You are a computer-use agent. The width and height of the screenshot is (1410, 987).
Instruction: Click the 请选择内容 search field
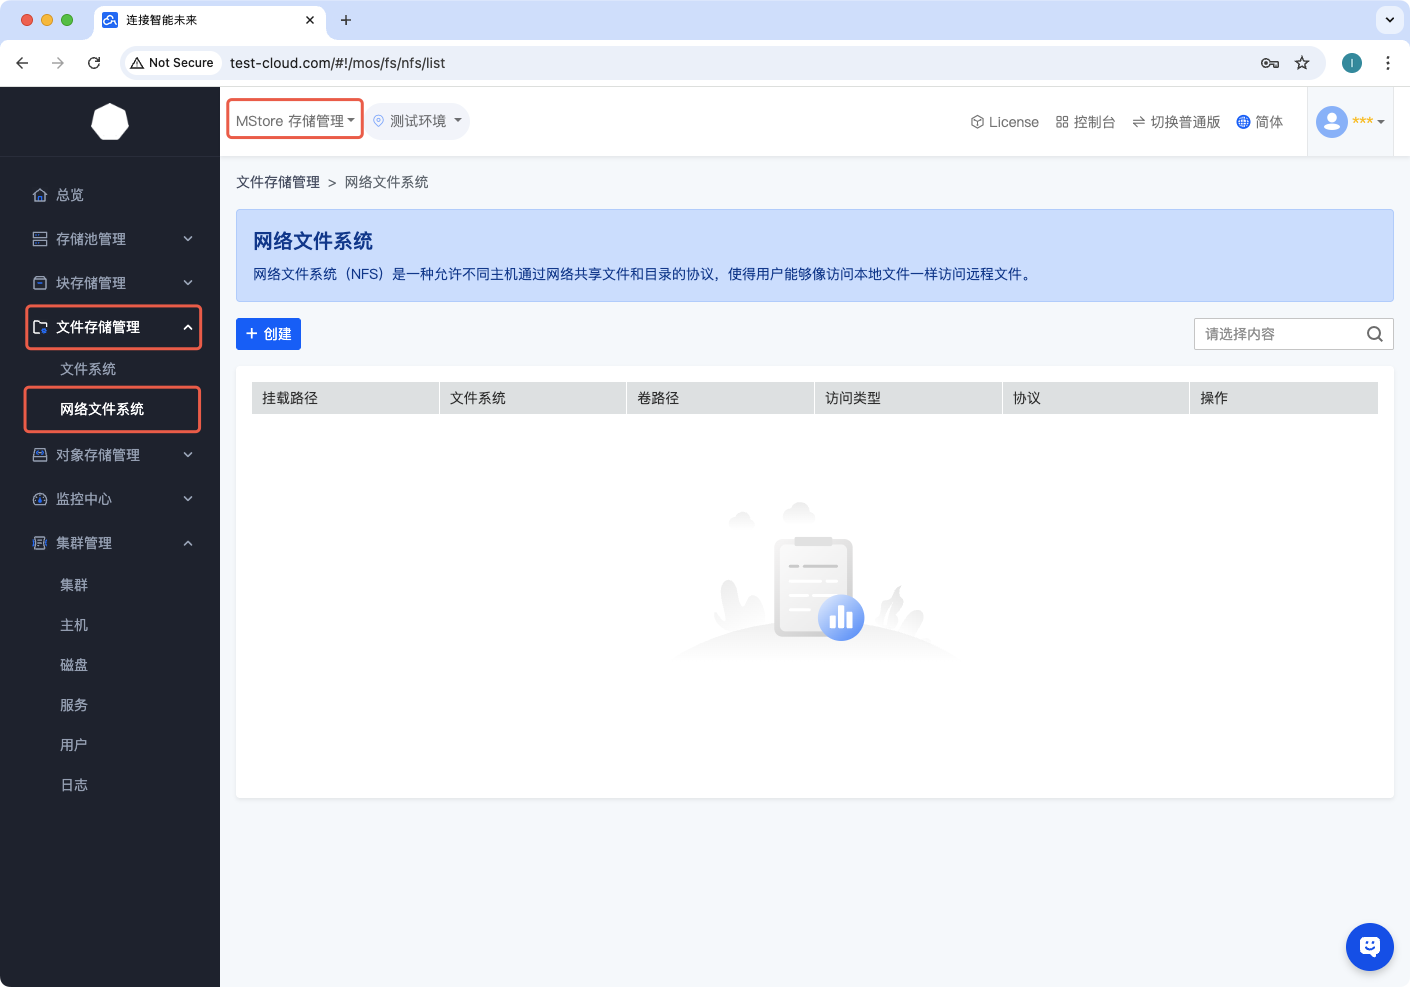(1278, 334)
